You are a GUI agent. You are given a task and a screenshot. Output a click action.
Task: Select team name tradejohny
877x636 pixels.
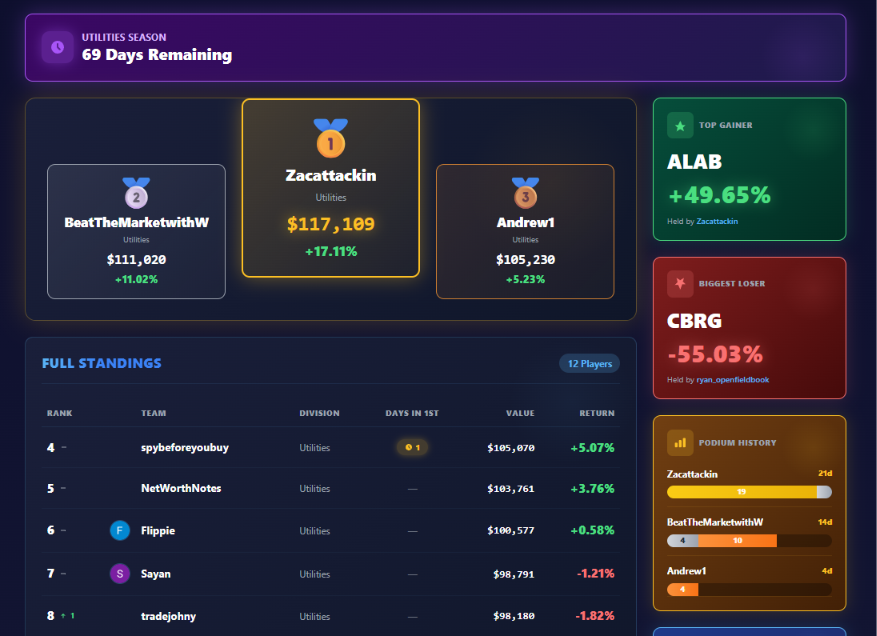click(168, 616)
